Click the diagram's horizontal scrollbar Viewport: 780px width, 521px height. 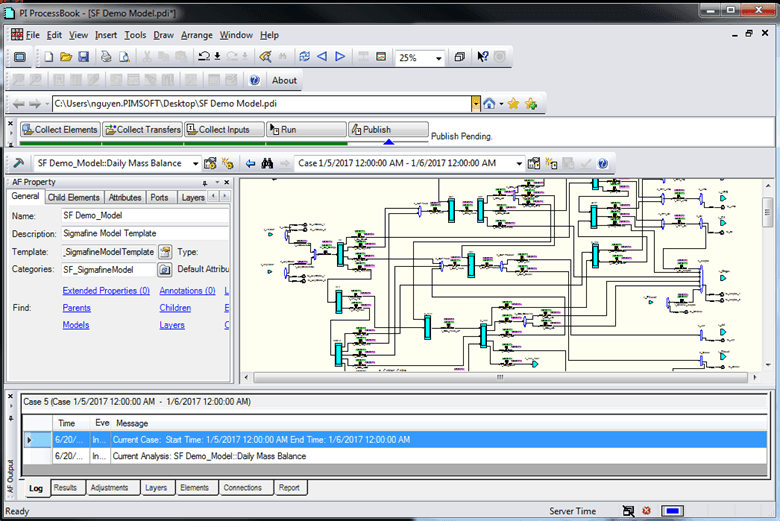point(500,378)
